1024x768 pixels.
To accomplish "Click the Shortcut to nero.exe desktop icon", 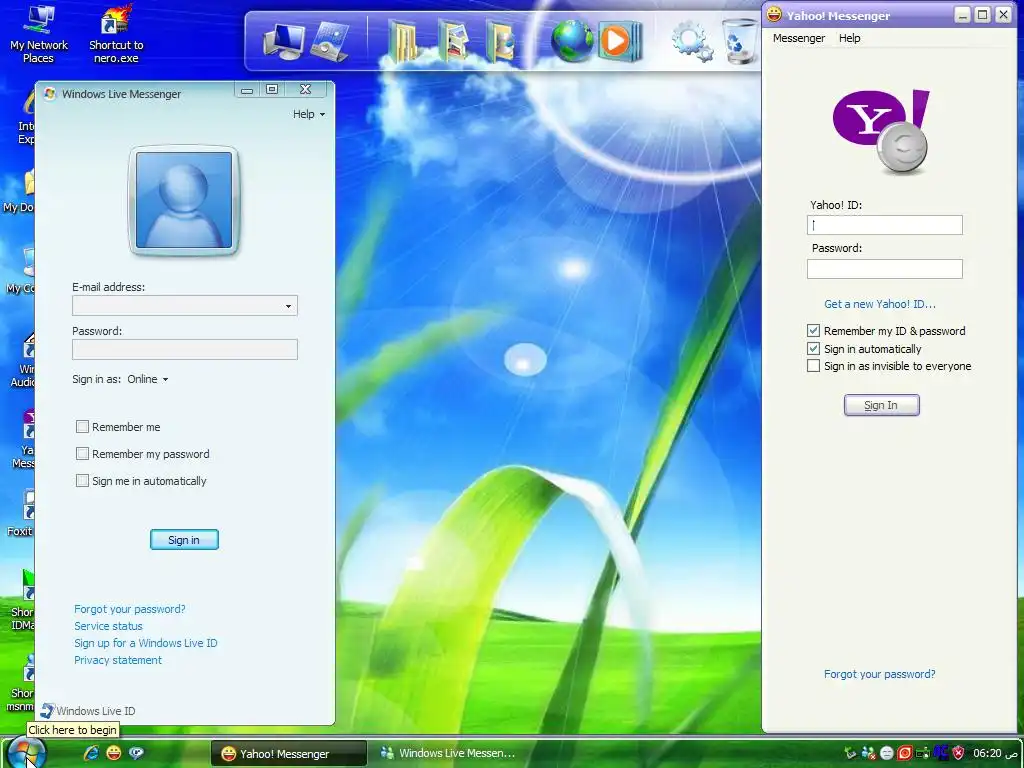I will [116, 33].
